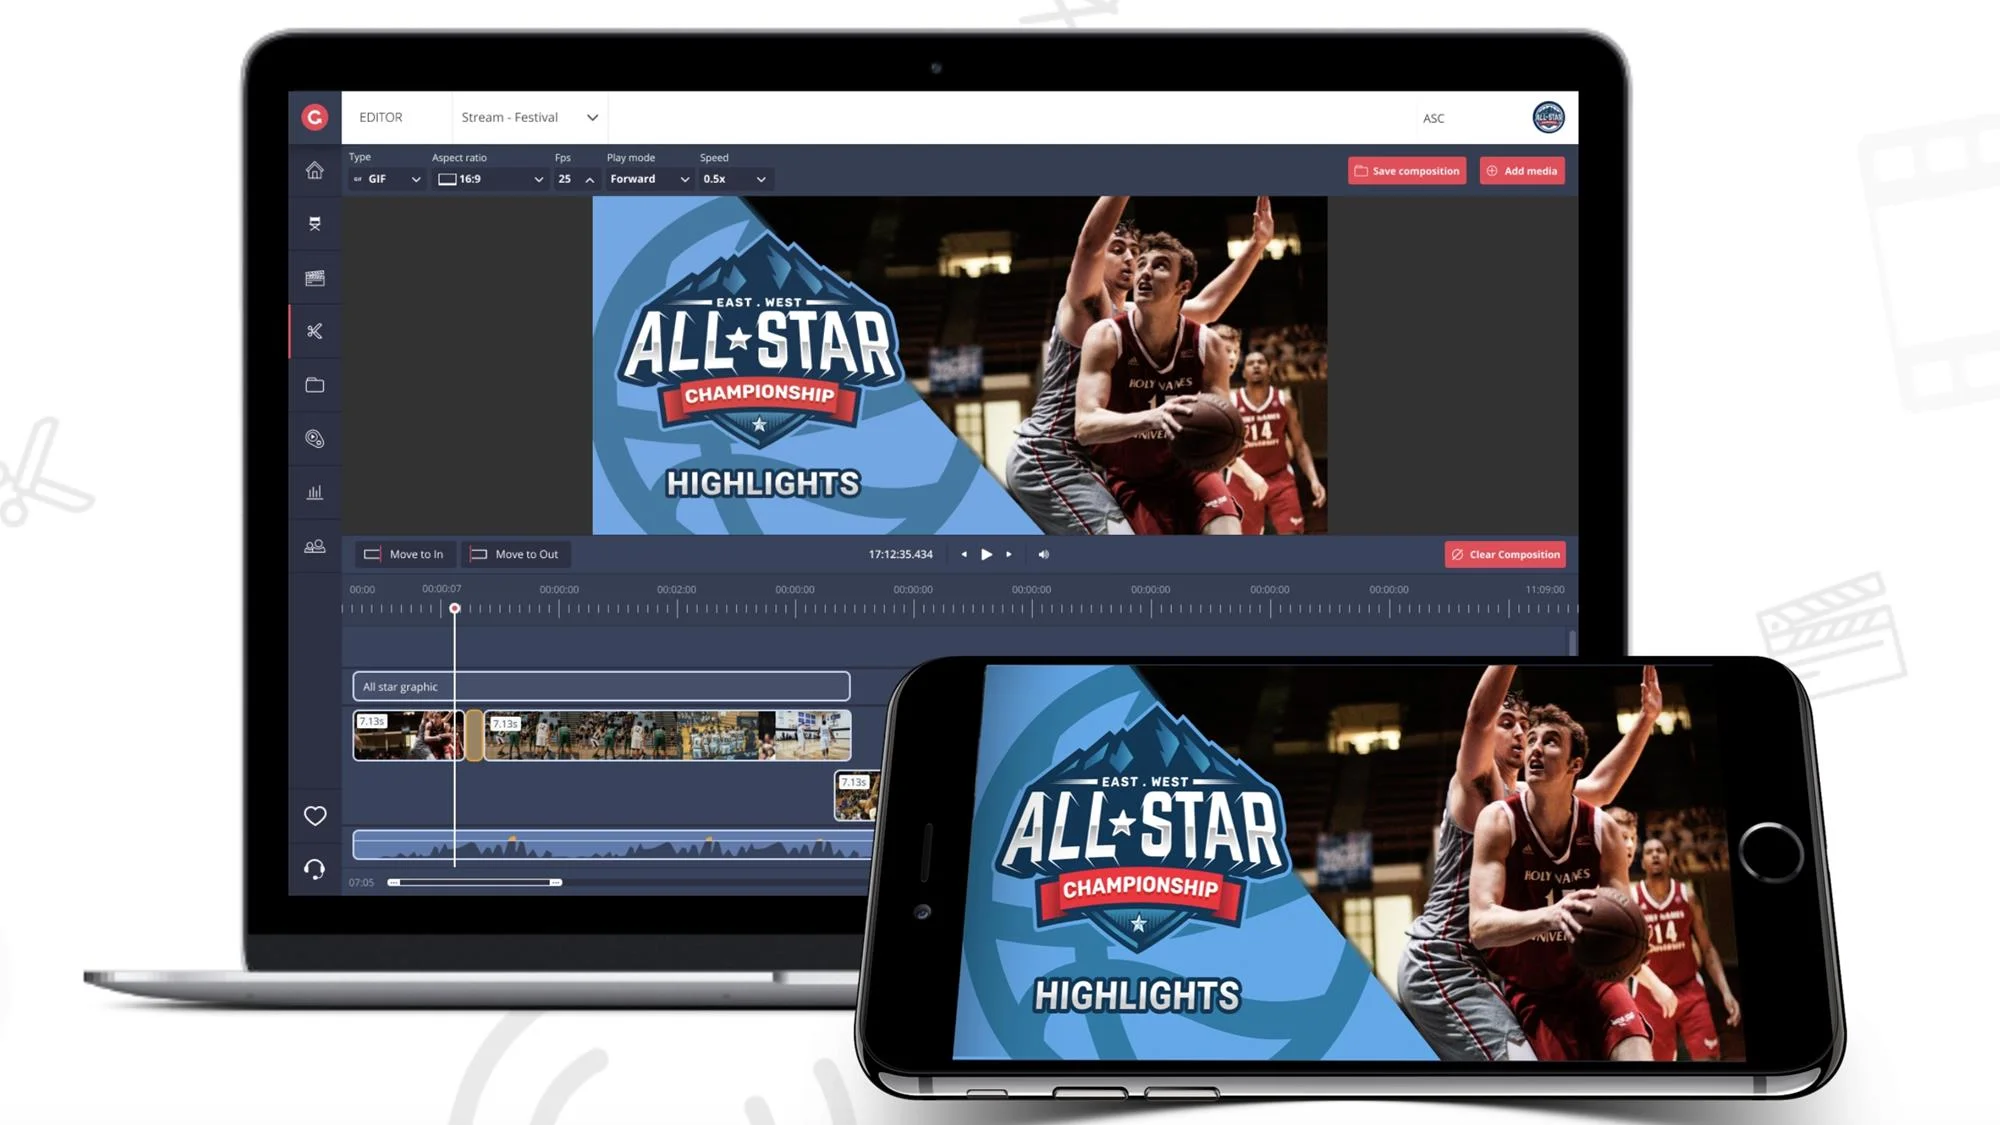Select the first 7.13s video clip
This screenshot has height=1125, width=2000.
[x=408, y=735]
